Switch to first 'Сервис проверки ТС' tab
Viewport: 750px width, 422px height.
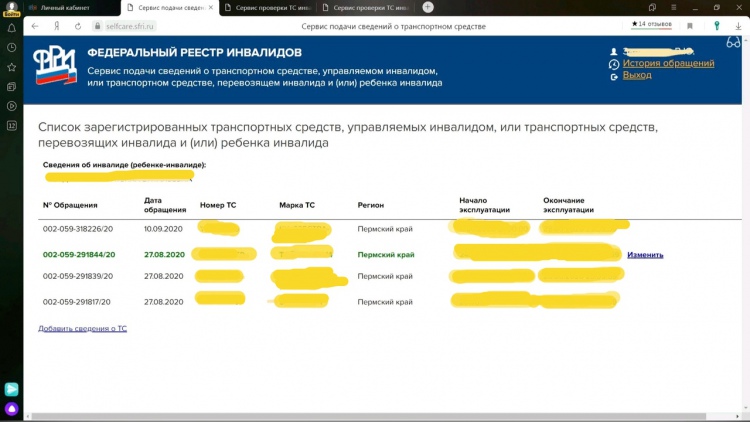tap(265, 7)
